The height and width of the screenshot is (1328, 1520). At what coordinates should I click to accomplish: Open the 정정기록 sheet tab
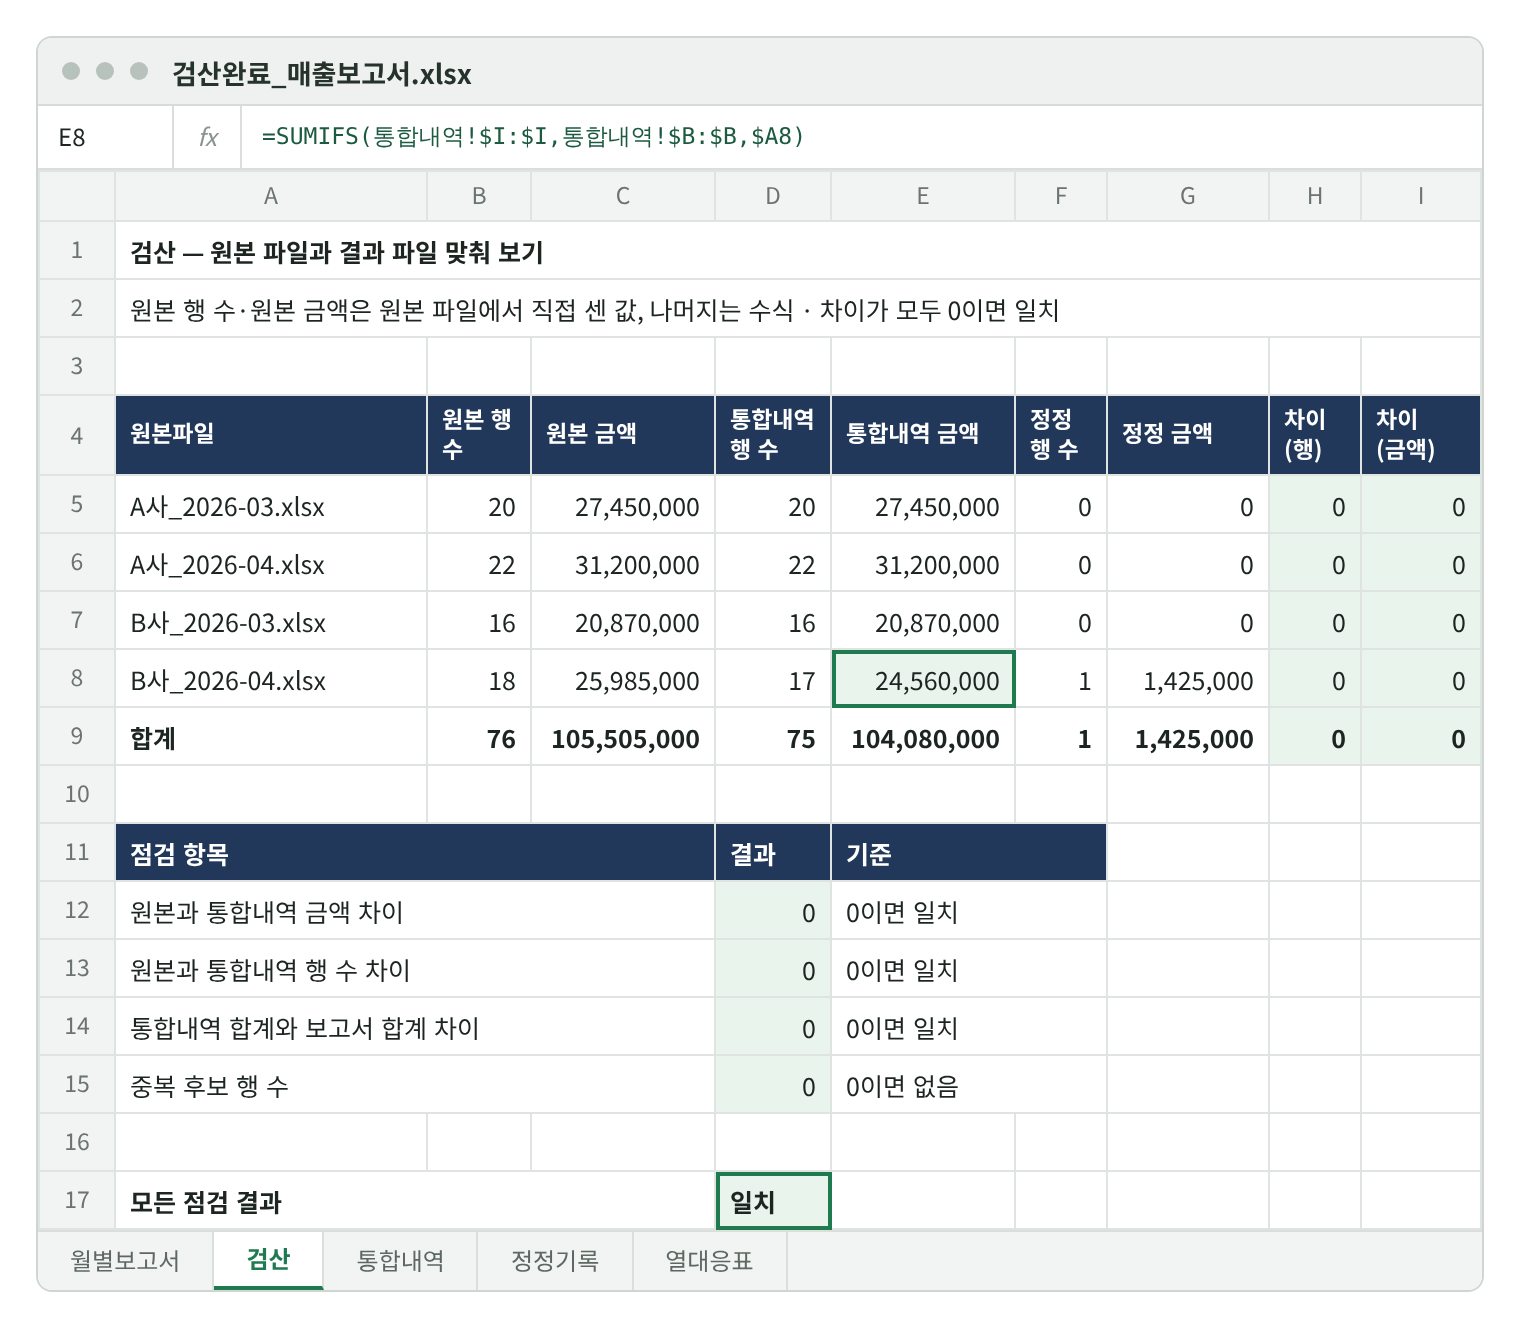555,1260
